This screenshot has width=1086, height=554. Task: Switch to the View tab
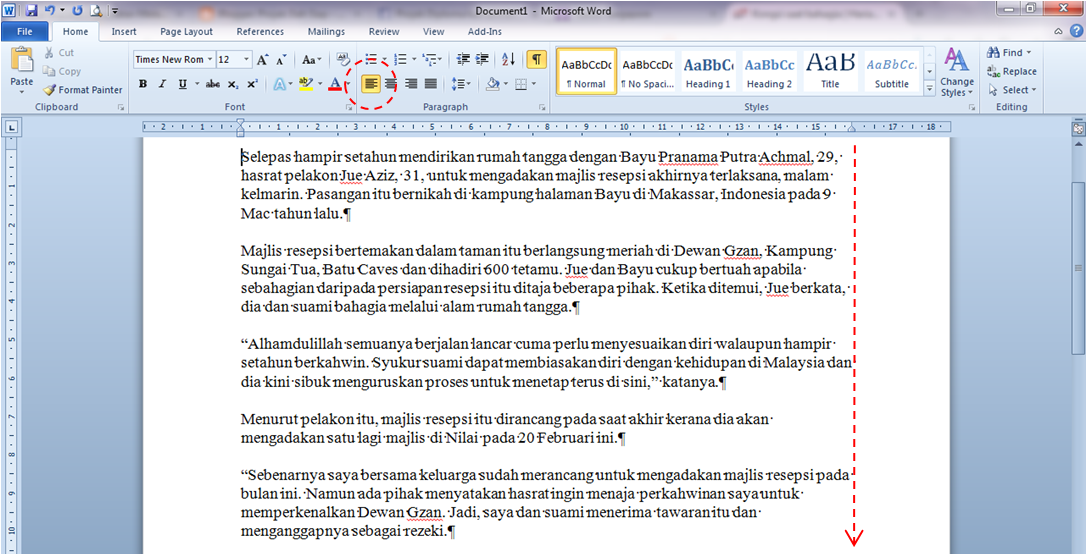pyautogui.click(x=434, y=31)
